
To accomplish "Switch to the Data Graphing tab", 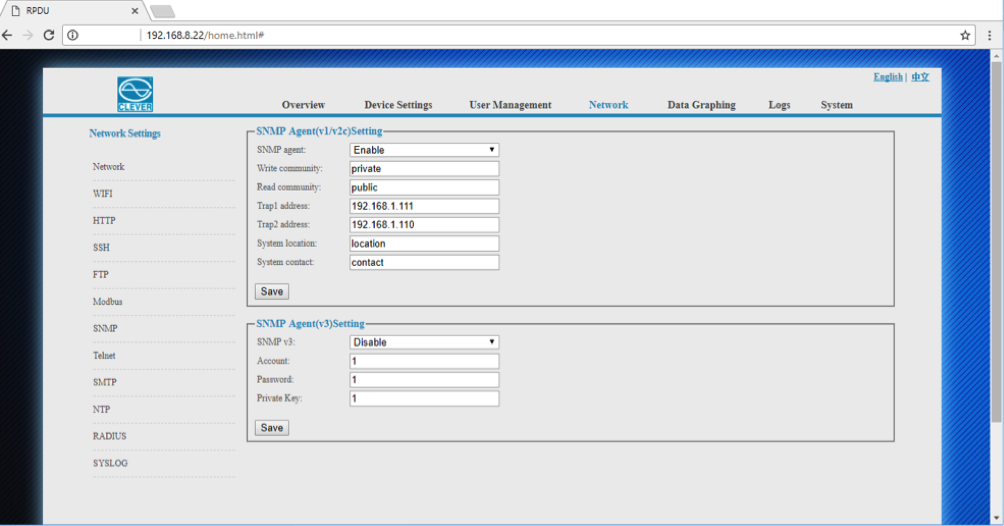I will pyautogui.click(x=701, y=105).
